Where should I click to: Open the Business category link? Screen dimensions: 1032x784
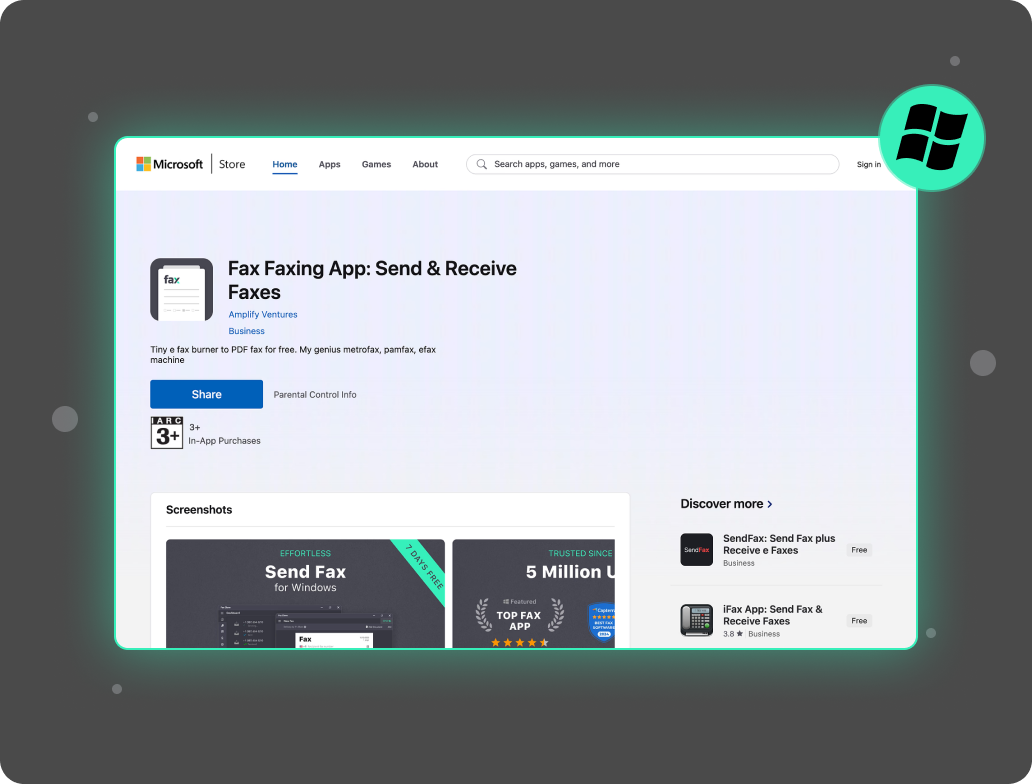click(246, 331)
